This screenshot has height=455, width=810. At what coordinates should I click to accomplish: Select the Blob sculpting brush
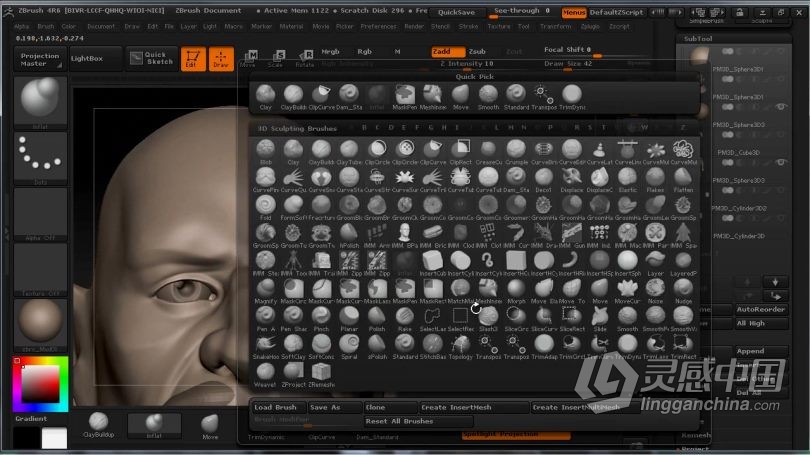(266, 152)
